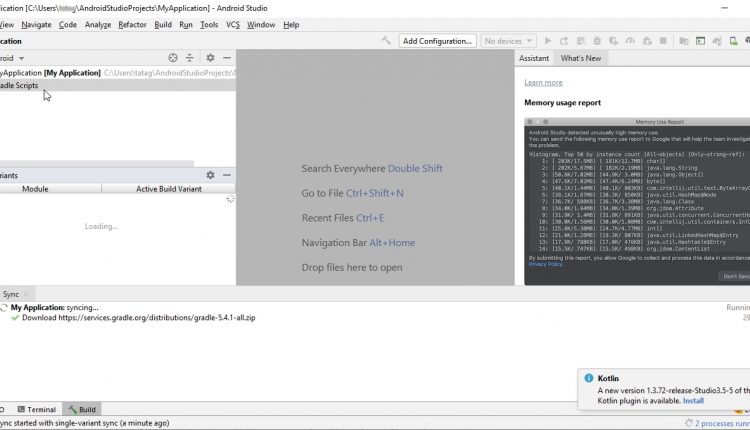Click the Project panel horizontal scrollbar
Viewport: 750px width, 430px height.
coord(97,164)
